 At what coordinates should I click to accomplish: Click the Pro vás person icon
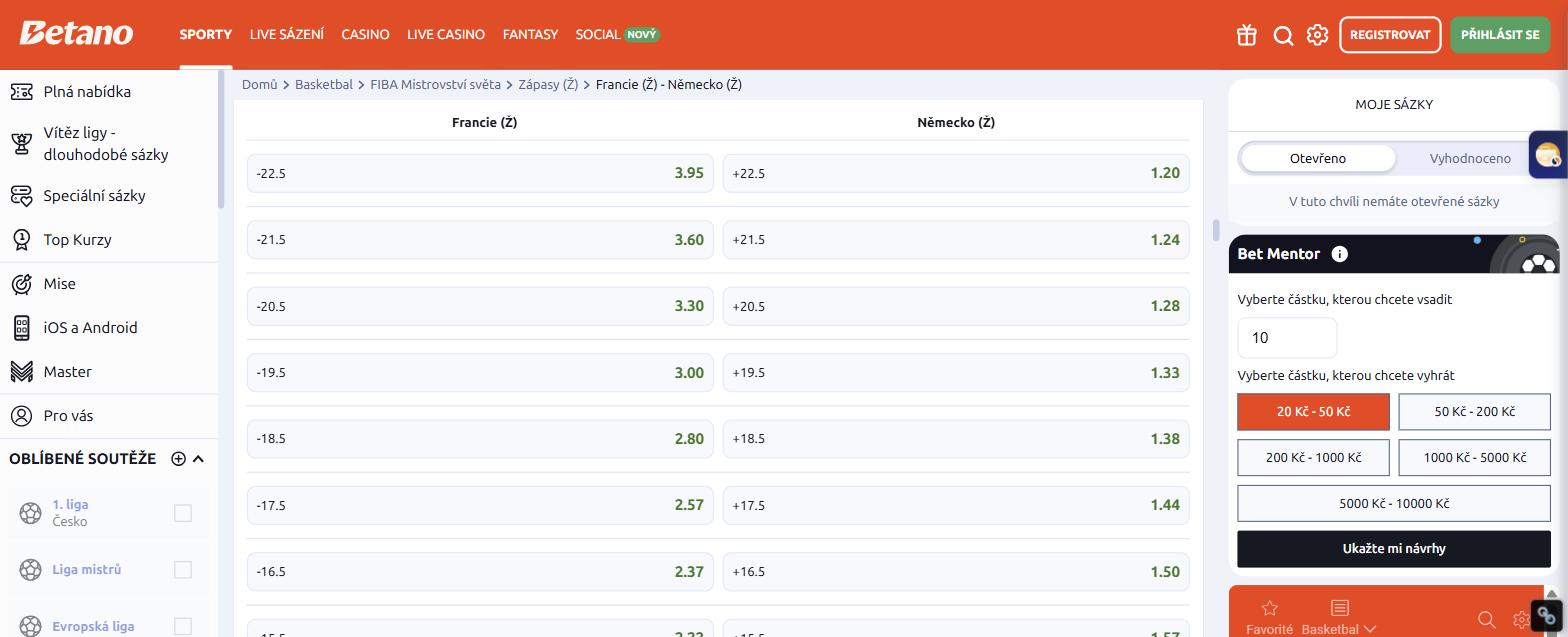21,416
